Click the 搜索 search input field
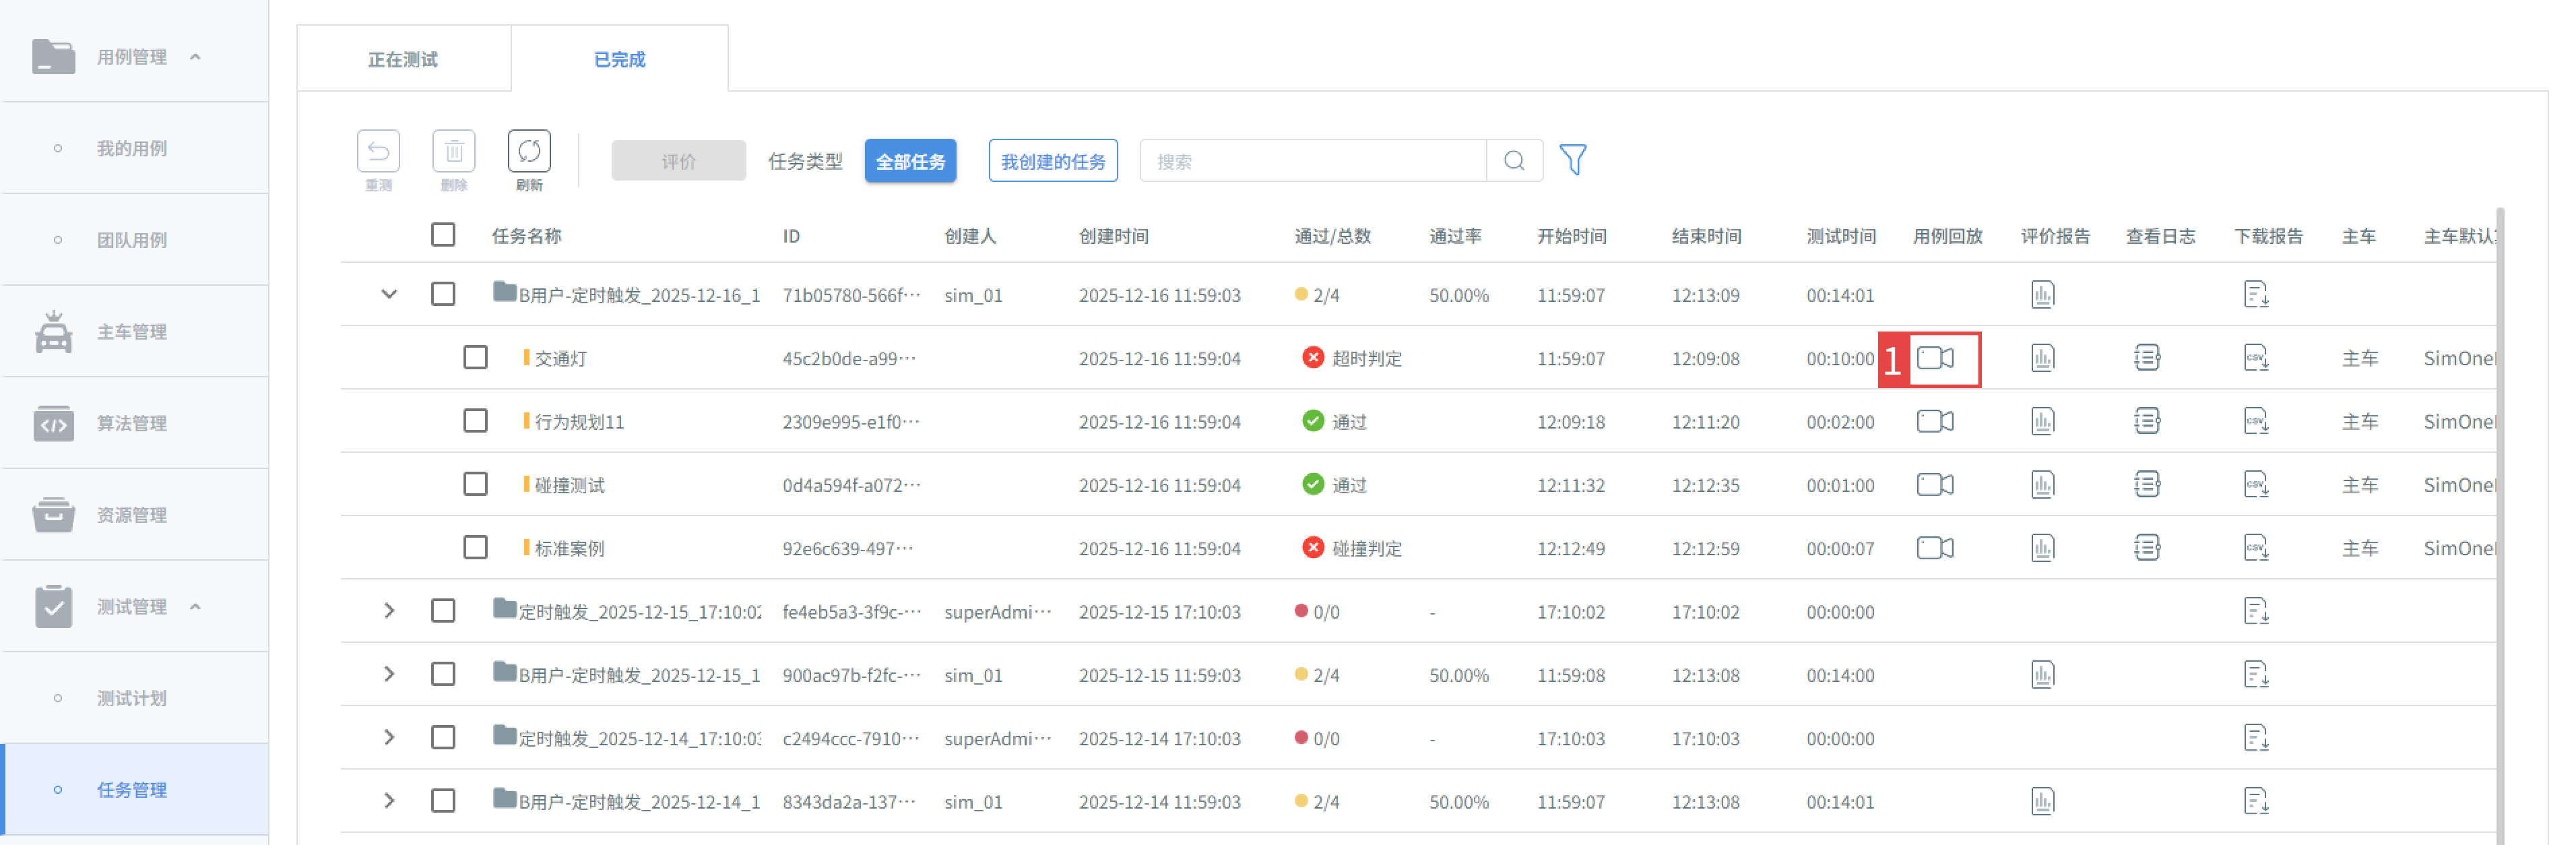Viewport: 2576px width, 845px height. pos(1313,161)
